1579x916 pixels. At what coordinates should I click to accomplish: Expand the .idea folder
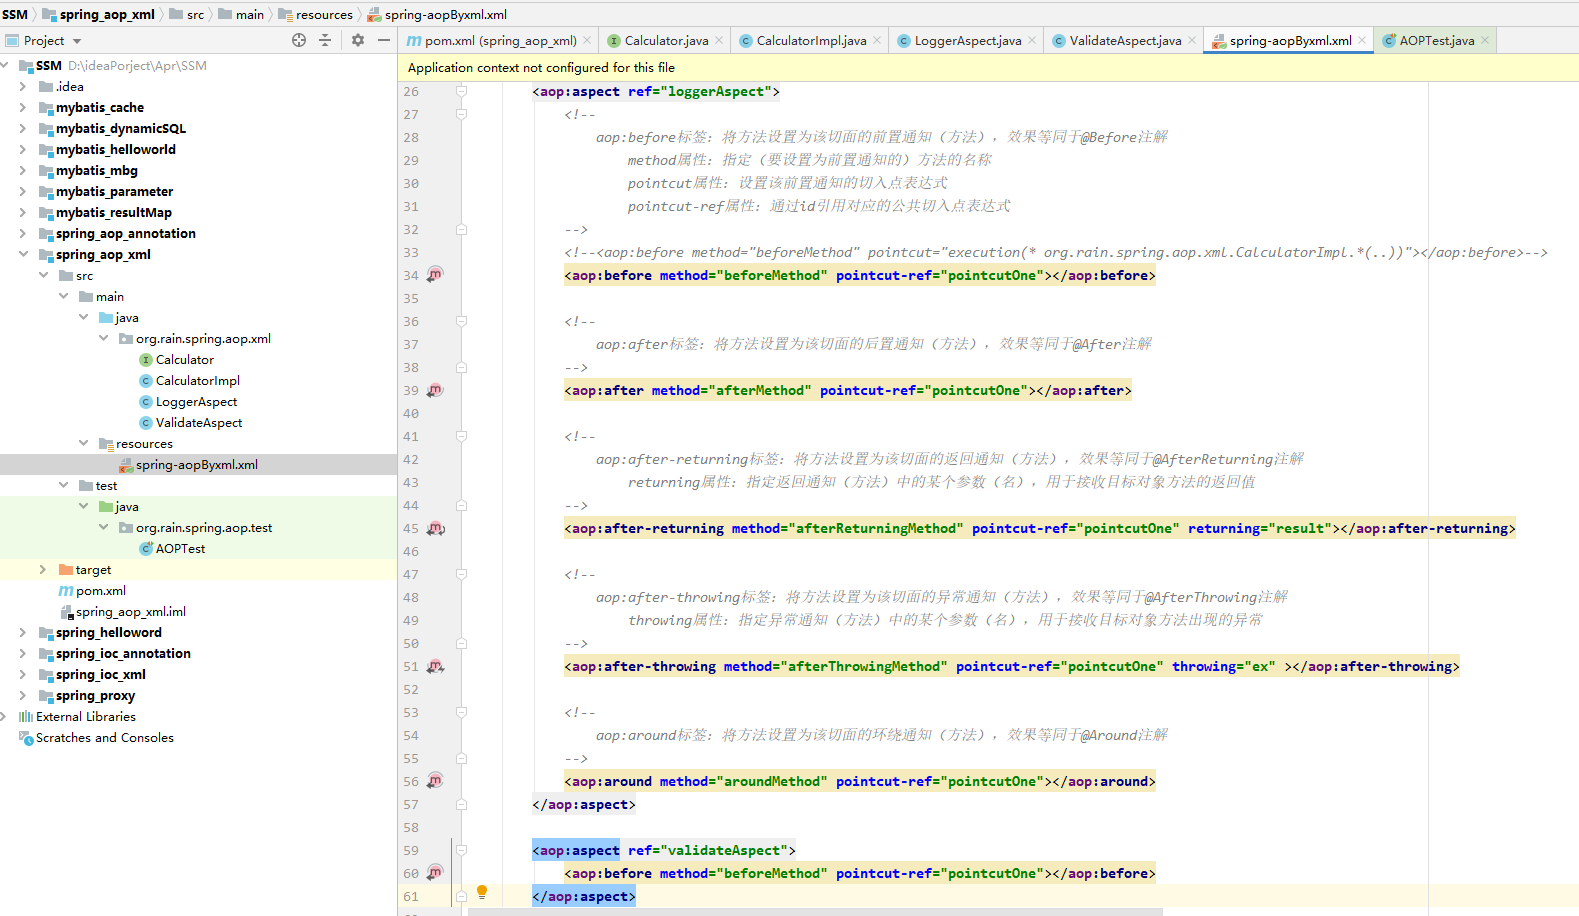pyautogui.click(x=23, y=87)
